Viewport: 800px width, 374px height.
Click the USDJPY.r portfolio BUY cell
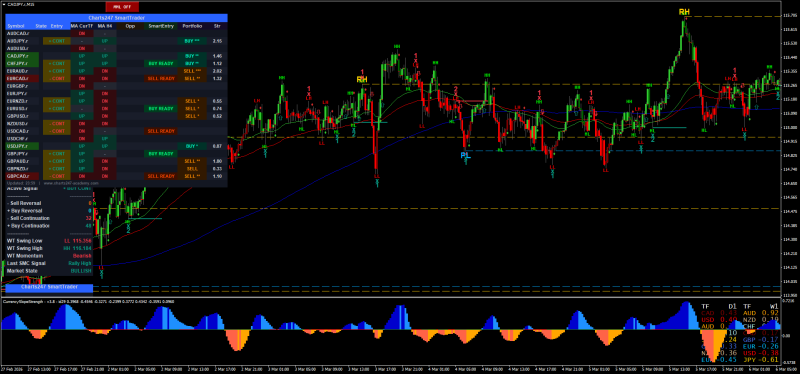(x=192, y=146)
